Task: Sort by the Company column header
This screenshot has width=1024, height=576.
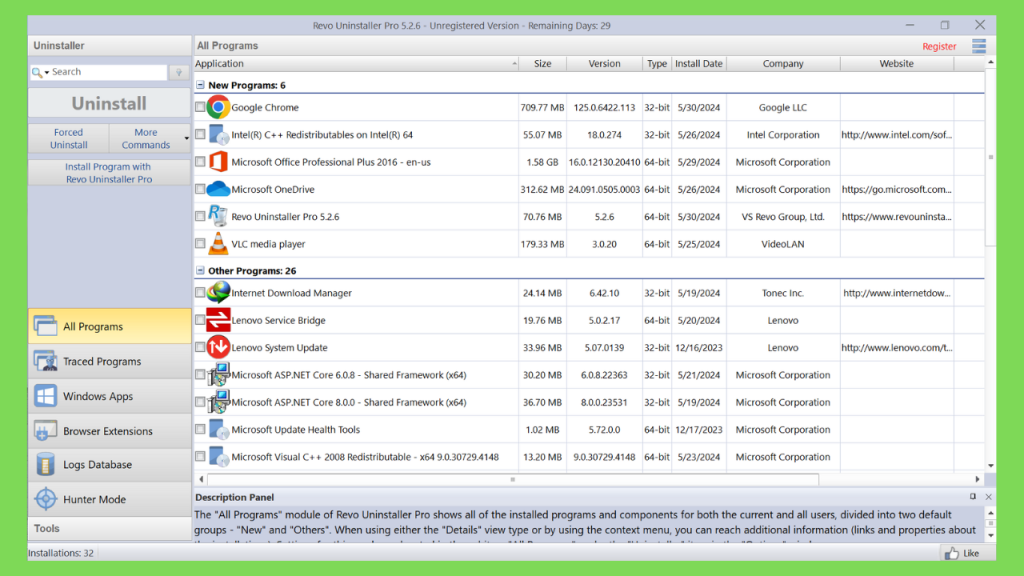Action: (x=783, y=63)
